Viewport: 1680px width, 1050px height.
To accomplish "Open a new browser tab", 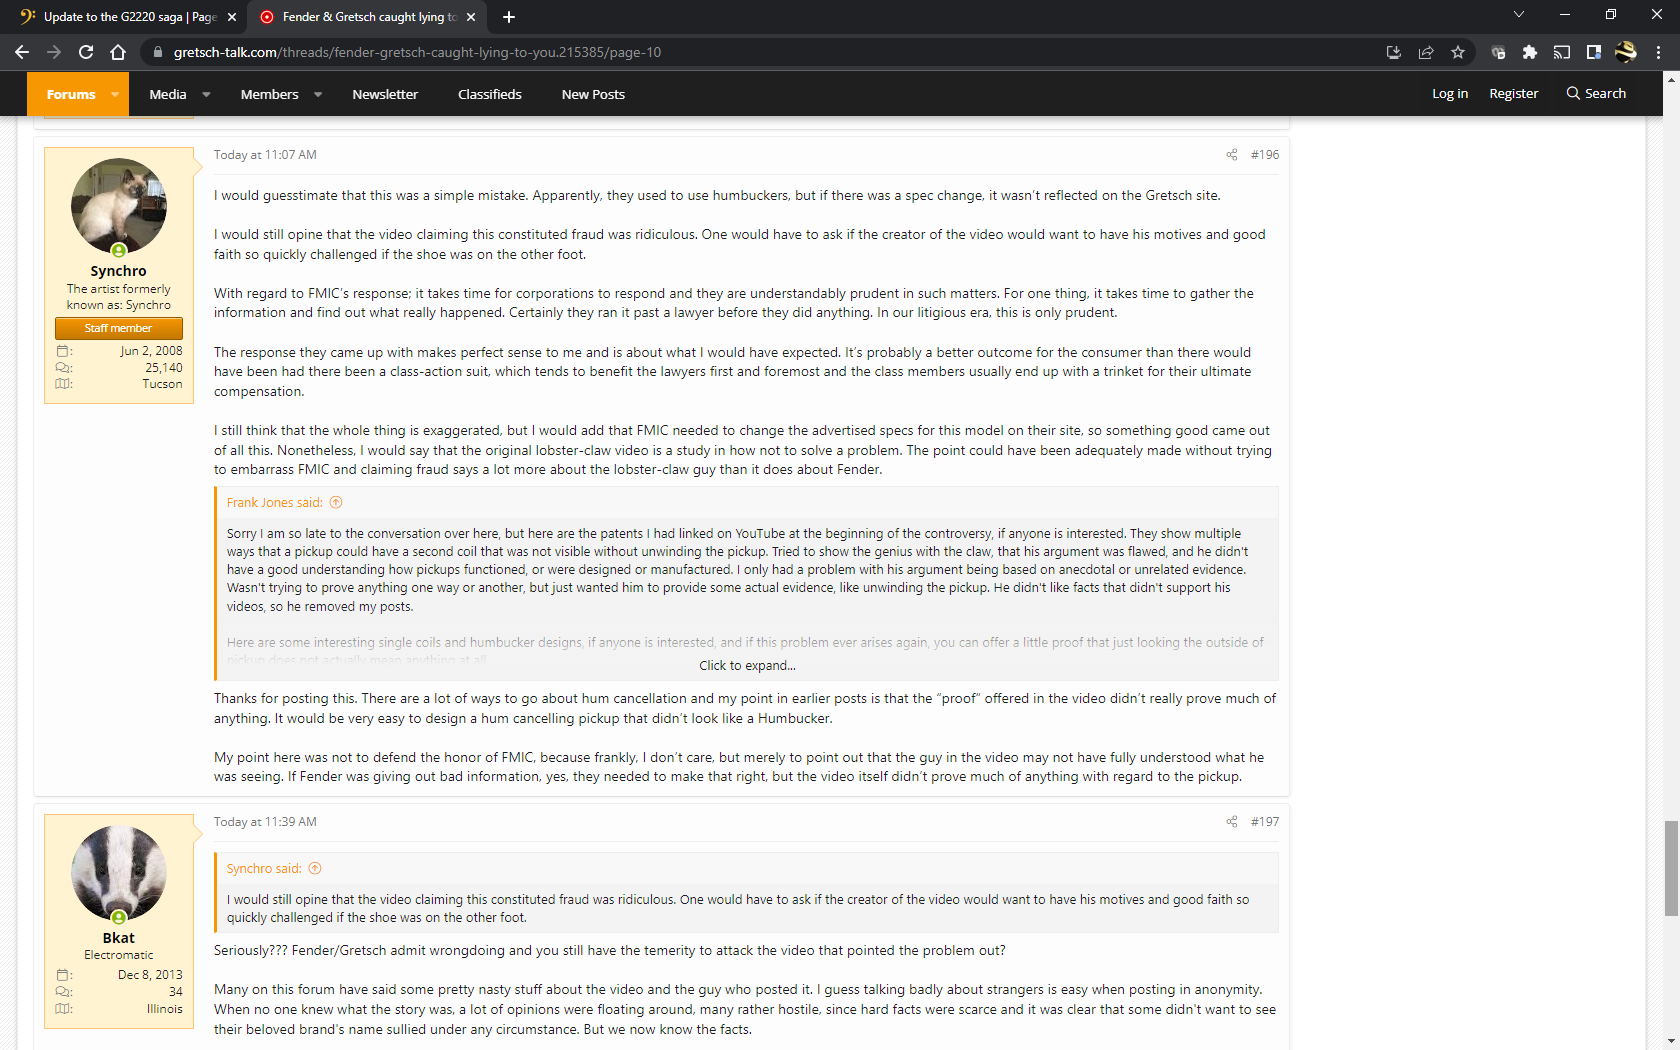I will 509,17.
